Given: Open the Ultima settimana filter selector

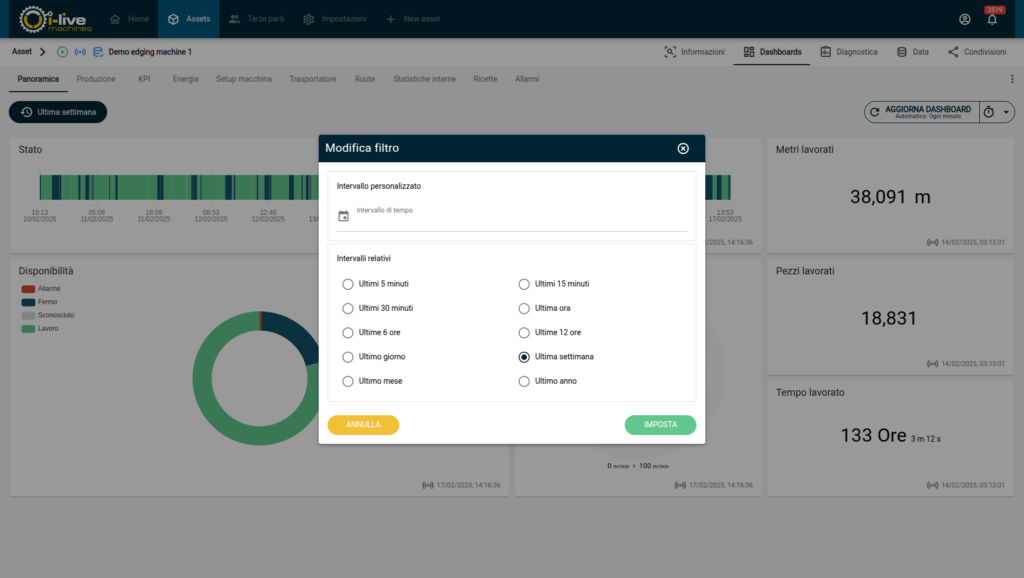Looking at the screenshot, I should click(58, 112).
